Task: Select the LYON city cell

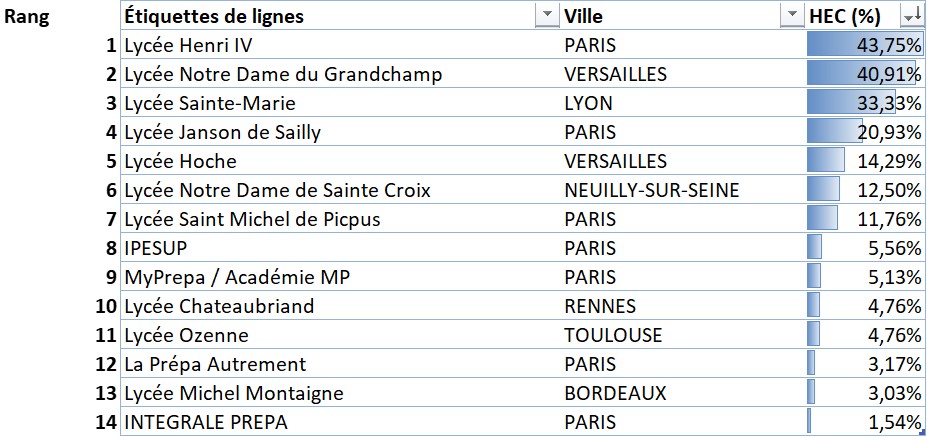Action: tap(588, 103)
